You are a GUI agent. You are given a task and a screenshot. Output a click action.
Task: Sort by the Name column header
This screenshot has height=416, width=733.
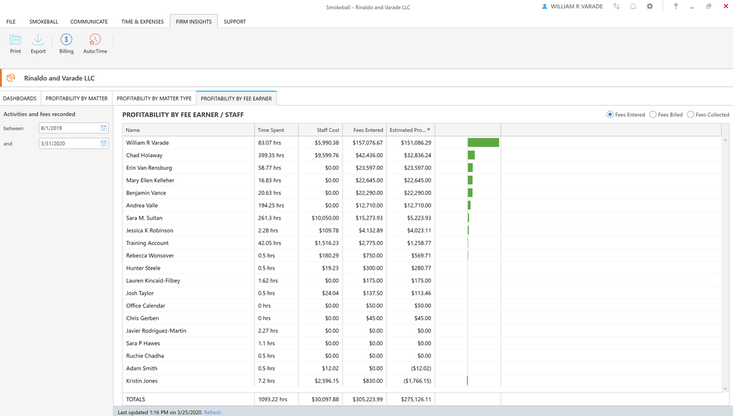(189, 130)
